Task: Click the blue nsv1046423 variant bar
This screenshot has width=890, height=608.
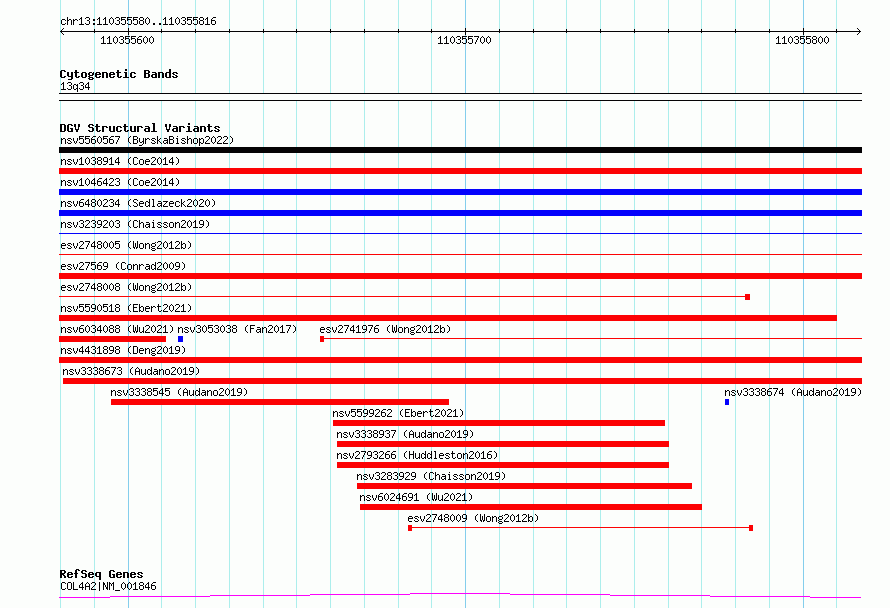Action: tap(460, 192)
